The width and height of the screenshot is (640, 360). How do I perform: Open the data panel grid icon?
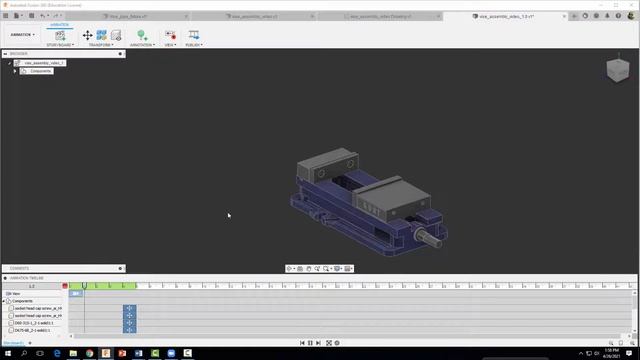[x=6, y=16]
